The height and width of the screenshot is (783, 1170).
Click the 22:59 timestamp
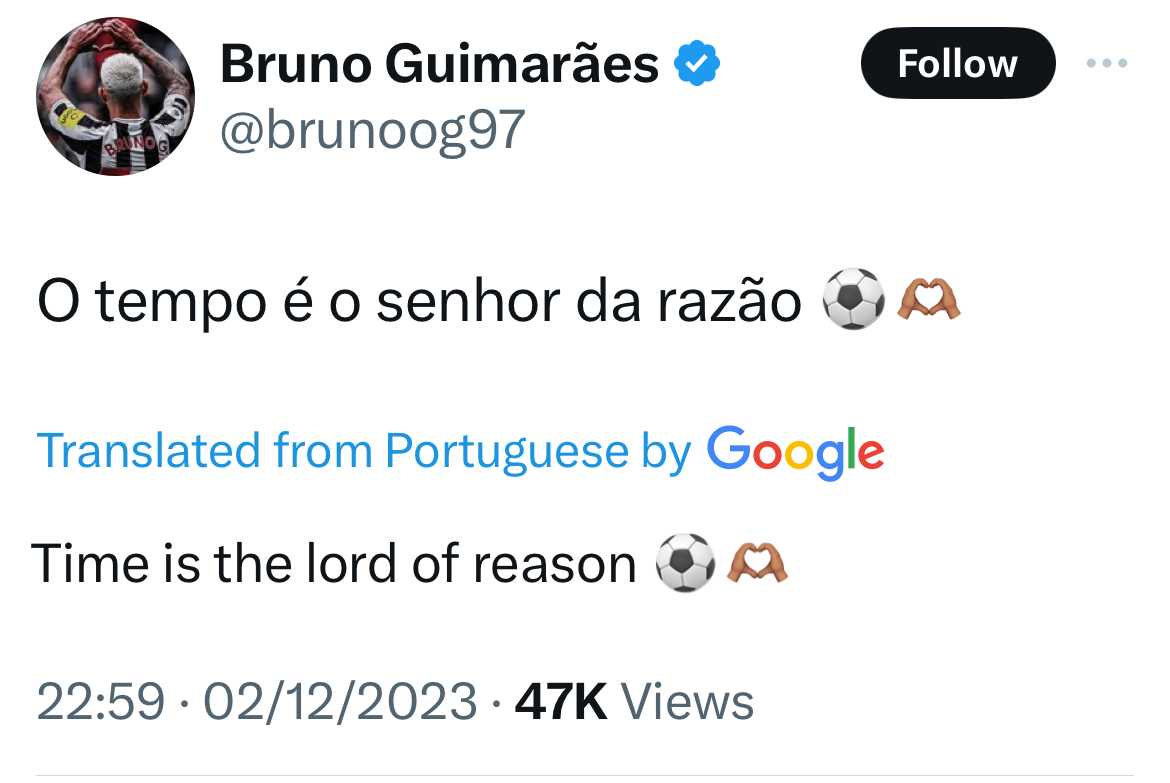click(x=100, y=702)
